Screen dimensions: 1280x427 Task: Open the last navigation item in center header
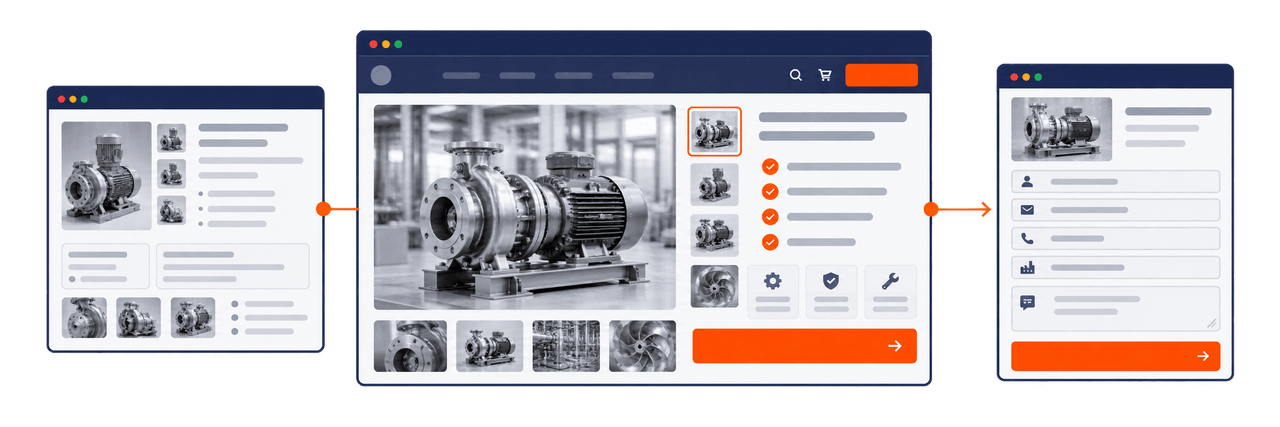click(633, 75)
